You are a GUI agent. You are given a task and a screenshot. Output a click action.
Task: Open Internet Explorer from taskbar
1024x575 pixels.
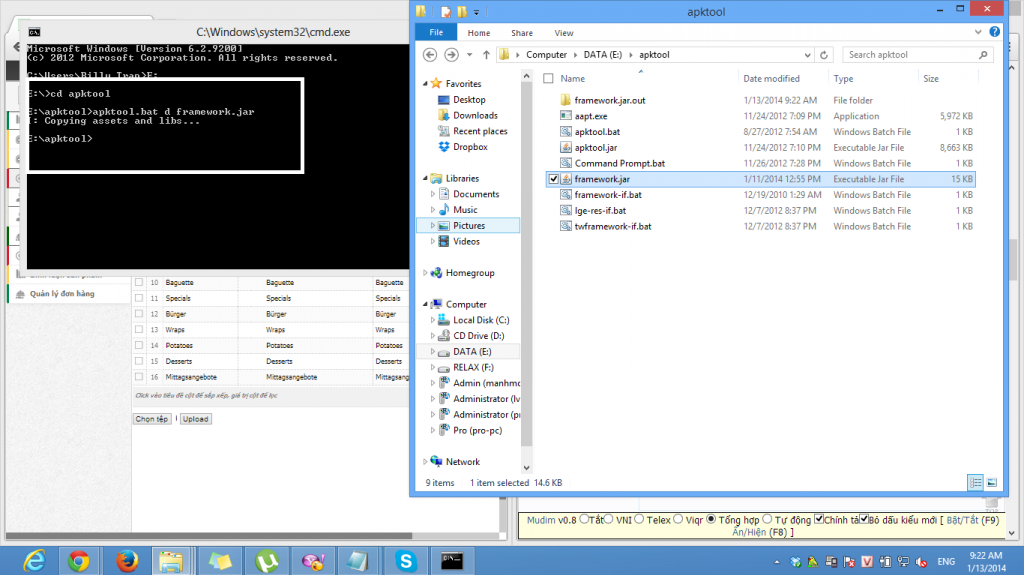pos(34,561)
